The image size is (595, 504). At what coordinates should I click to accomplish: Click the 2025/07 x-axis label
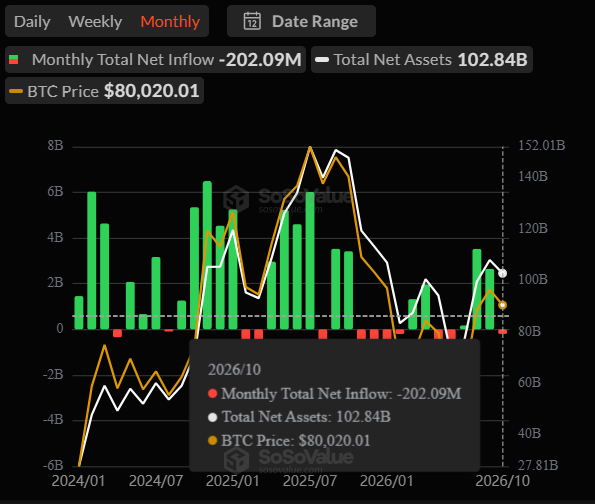tap(310, 481)
